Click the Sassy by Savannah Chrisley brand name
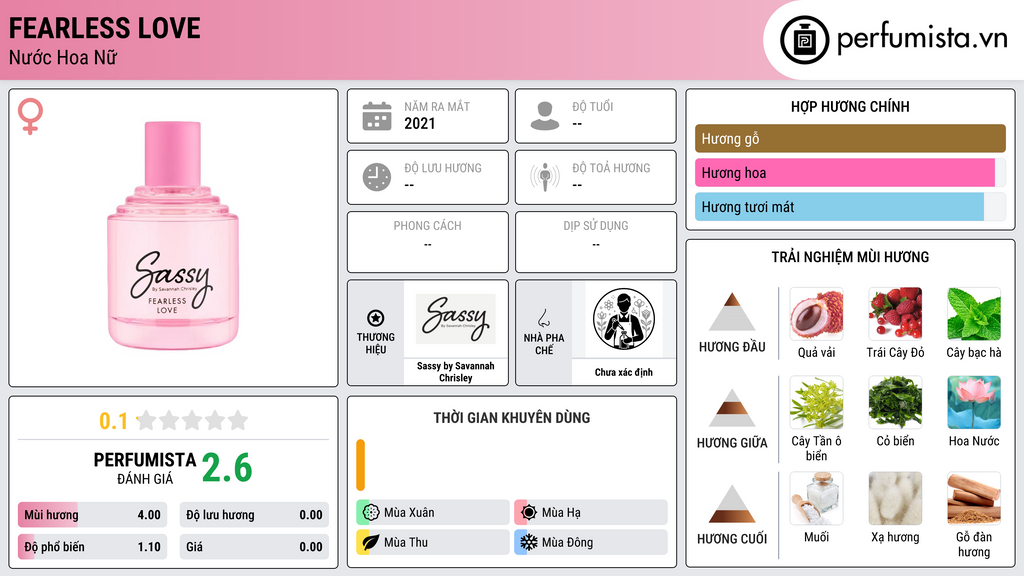 tap(456, 372)
